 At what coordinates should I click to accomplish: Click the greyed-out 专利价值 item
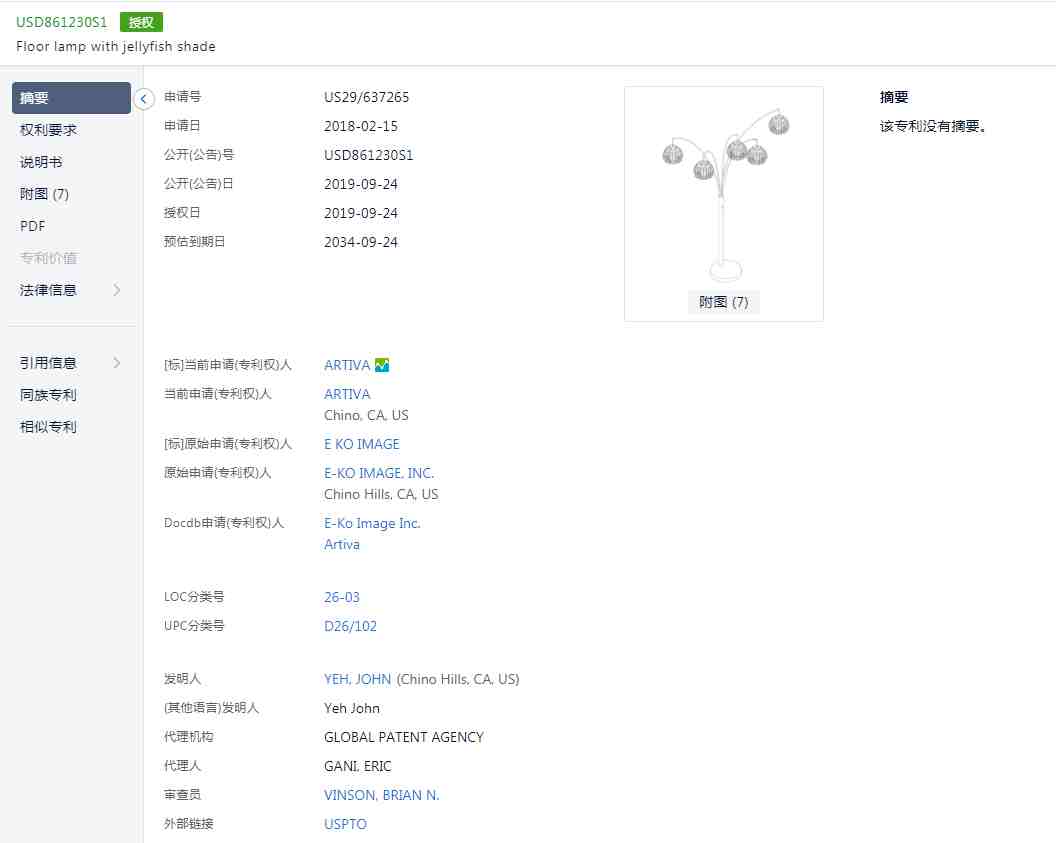48,258
